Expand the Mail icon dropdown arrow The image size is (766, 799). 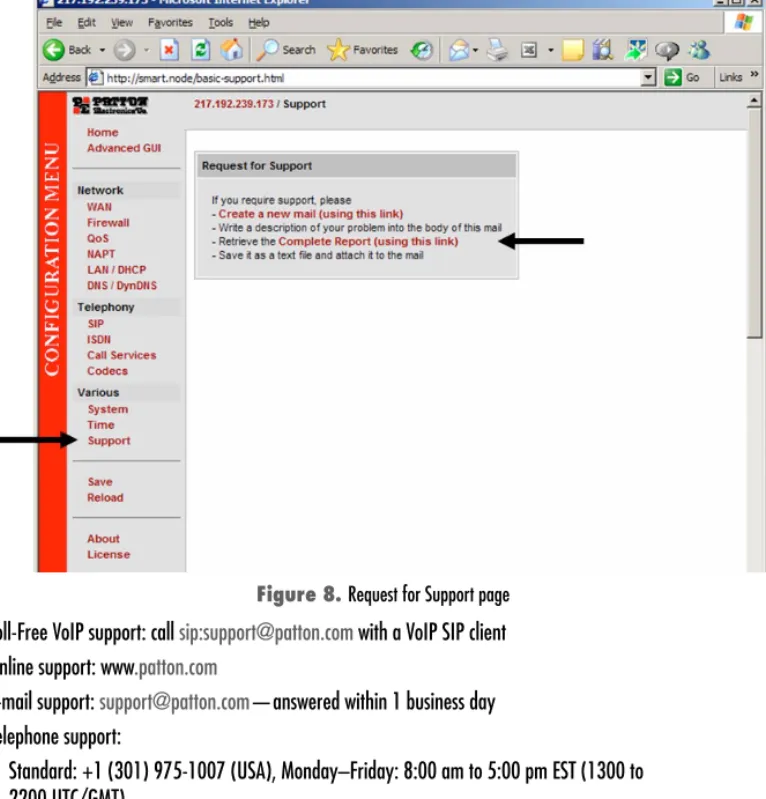click(x=476, y=50)
